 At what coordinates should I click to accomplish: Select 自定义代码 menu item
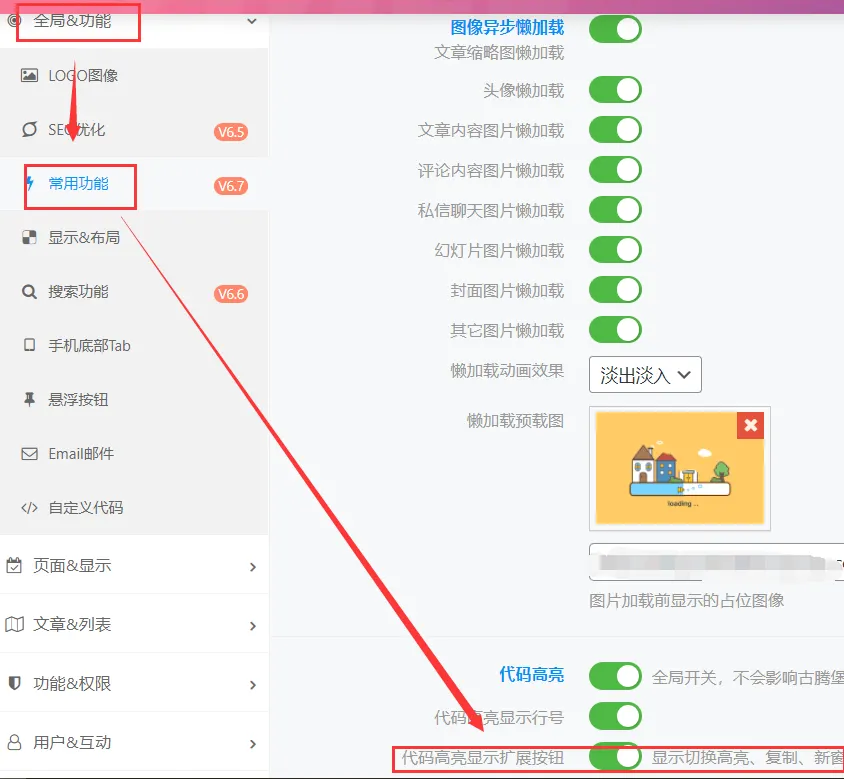(134, 508)
